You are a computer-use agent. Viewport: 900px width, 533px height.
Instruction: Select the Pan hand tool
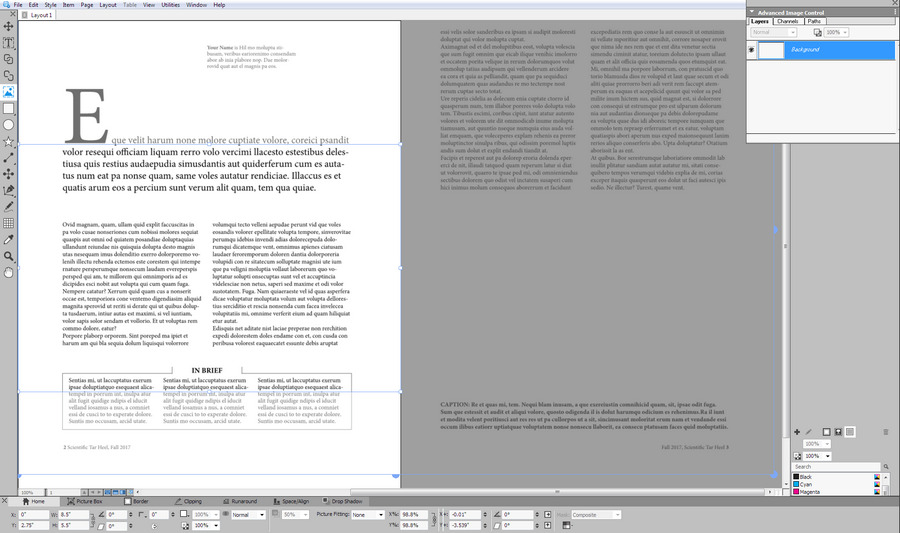tap(9, 271)
